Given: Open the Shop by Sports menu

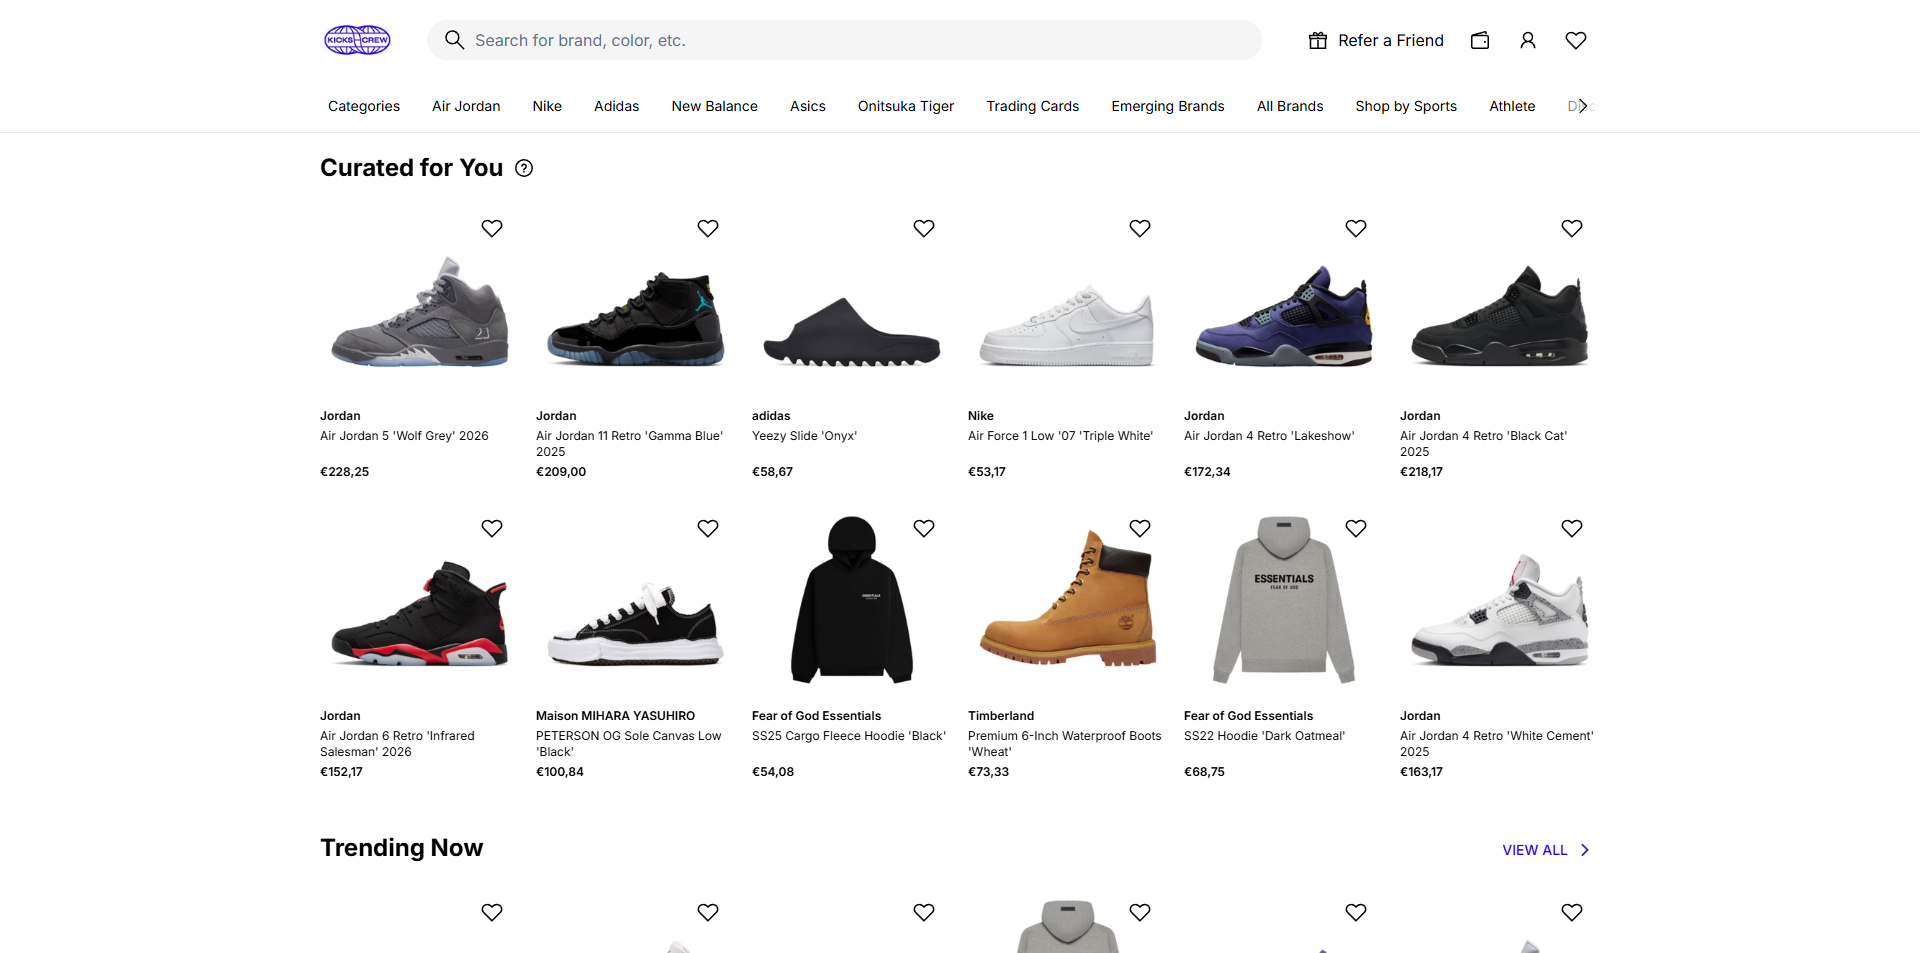Looking at the screenshot, I should coord(1405,106).
